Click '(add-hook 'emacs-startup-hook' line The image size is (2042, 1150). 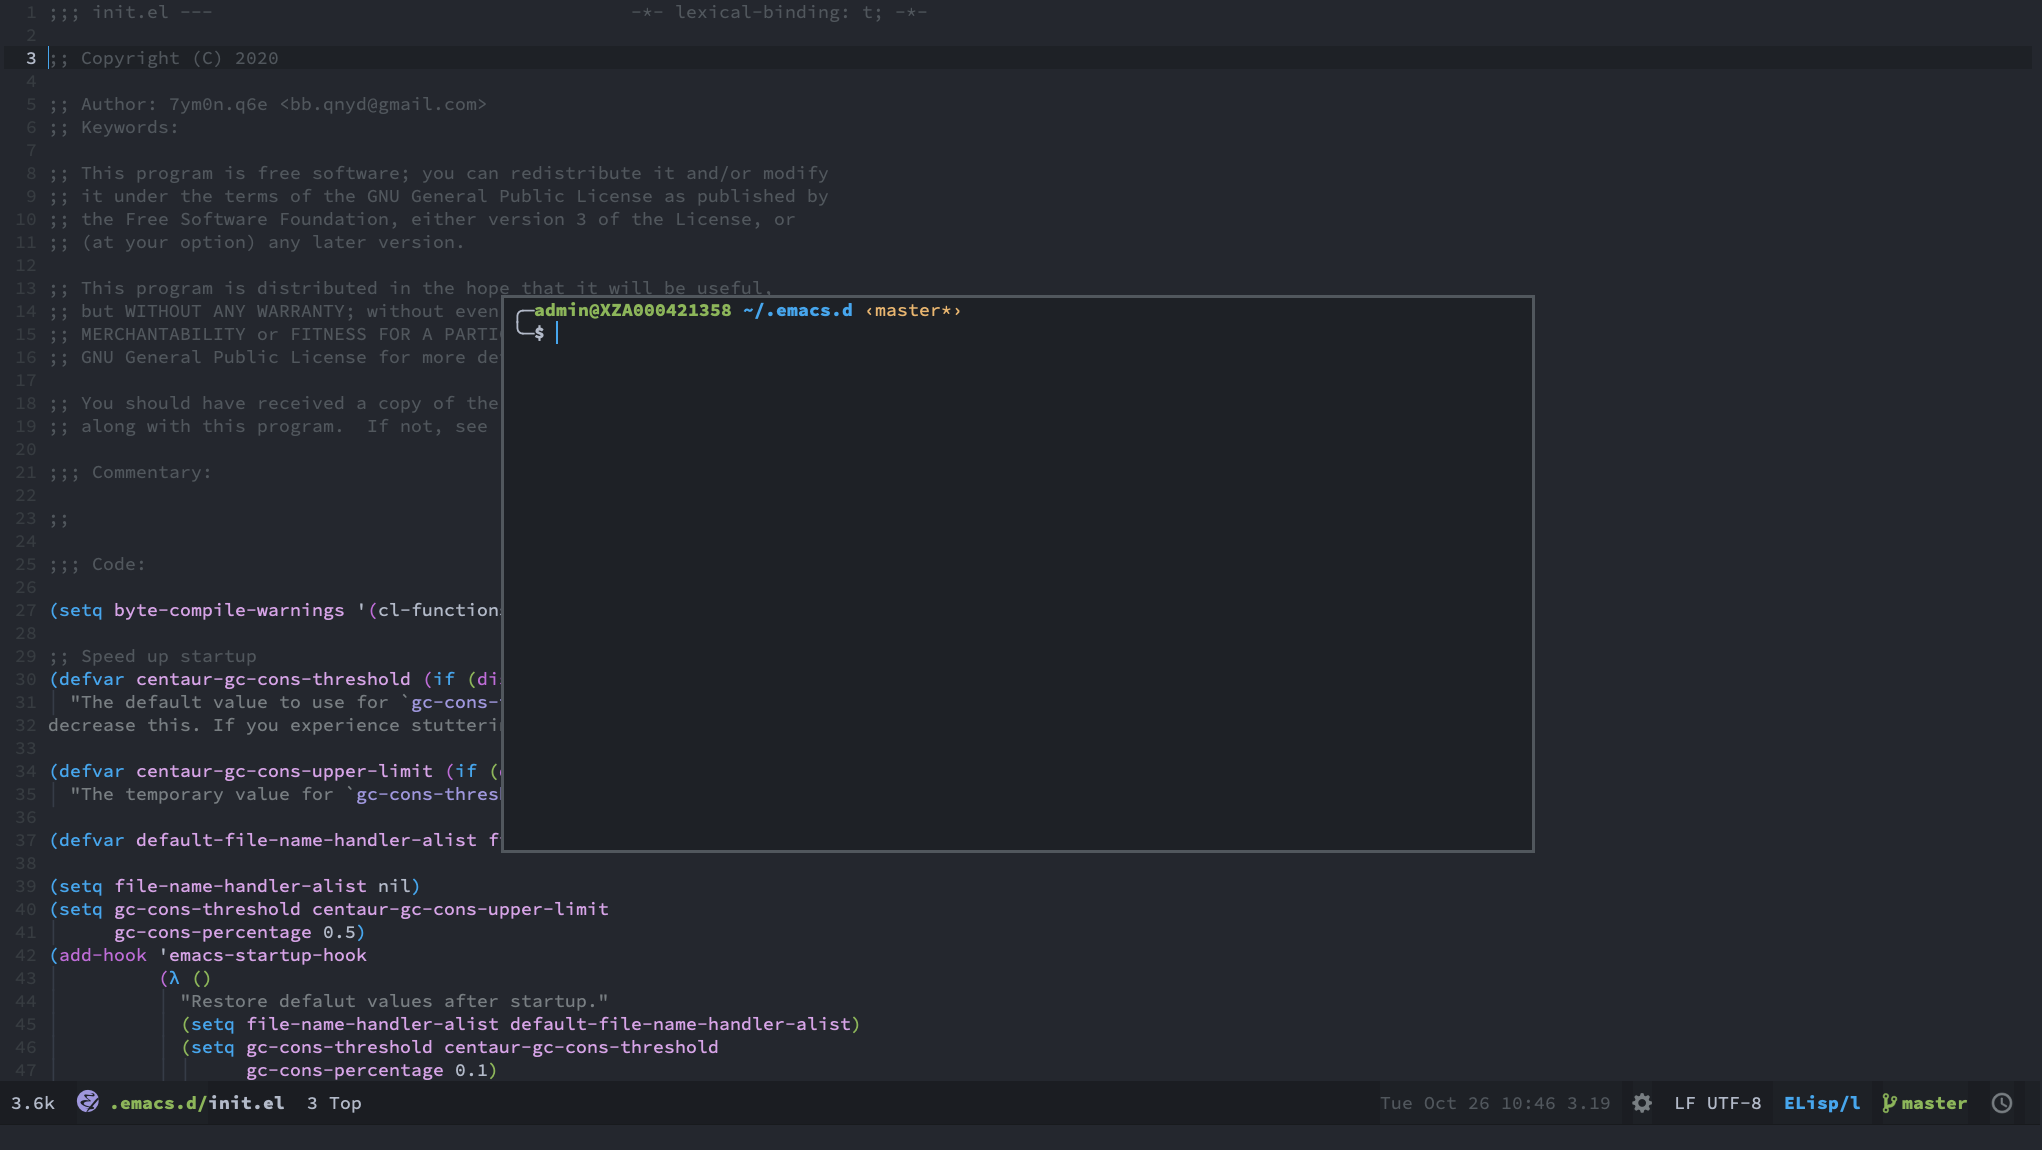click(208, 955)
